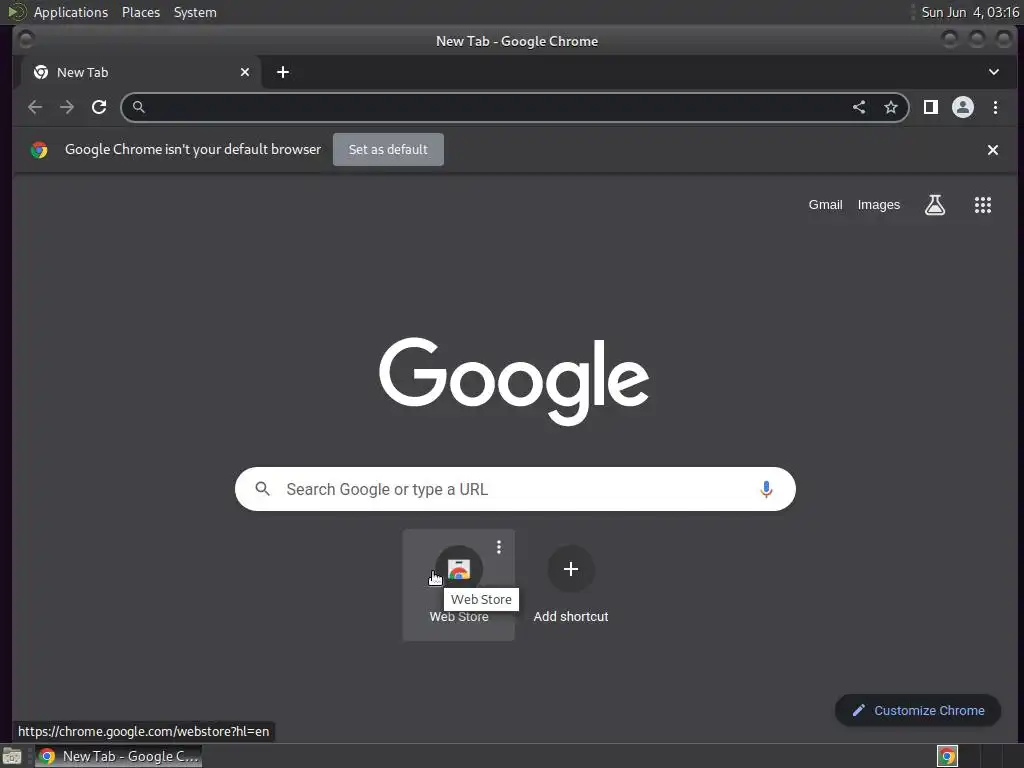Open Web Store shortcut's three-dot options
Image resolution: width=1024 pixels, height=768 pixels.
coord(499,547)
